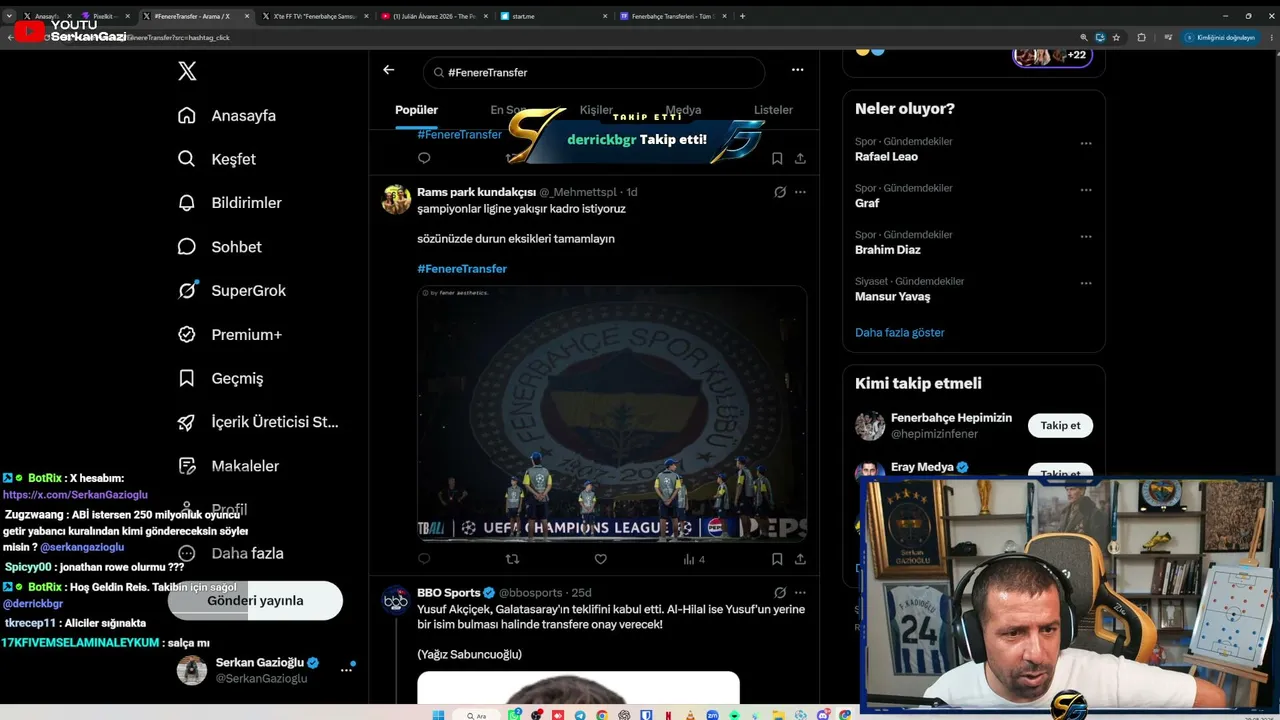Click the back arrow beside the search box

(389, 70)
